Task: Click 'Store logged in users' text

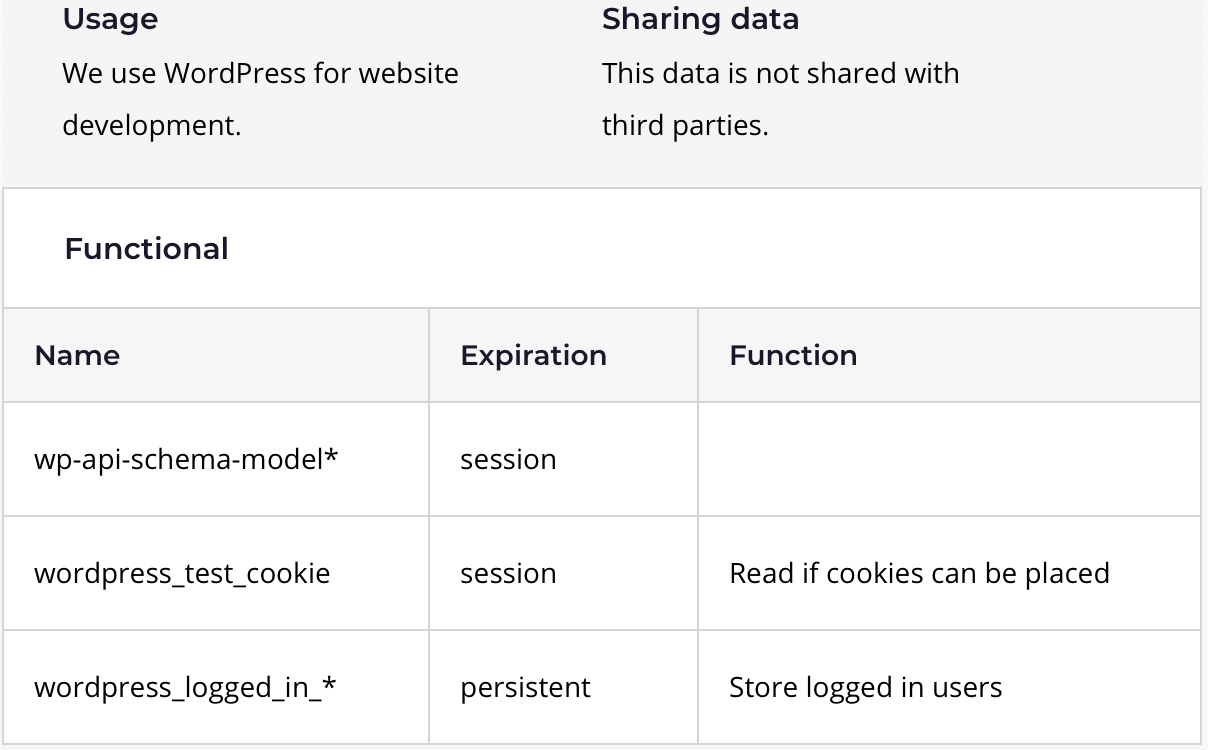Action: 865,687
